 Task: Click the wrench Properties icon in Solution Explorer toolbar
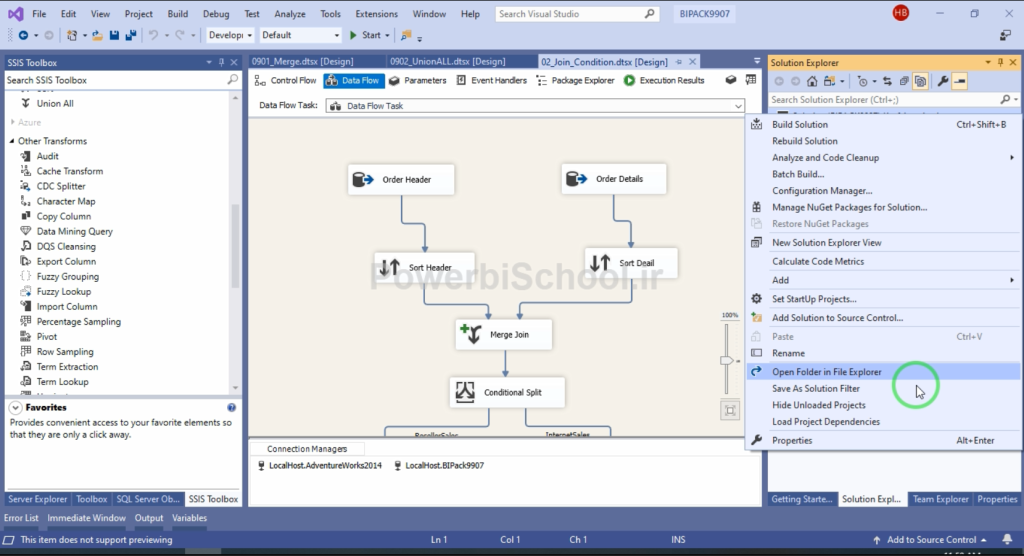[942, 81]
